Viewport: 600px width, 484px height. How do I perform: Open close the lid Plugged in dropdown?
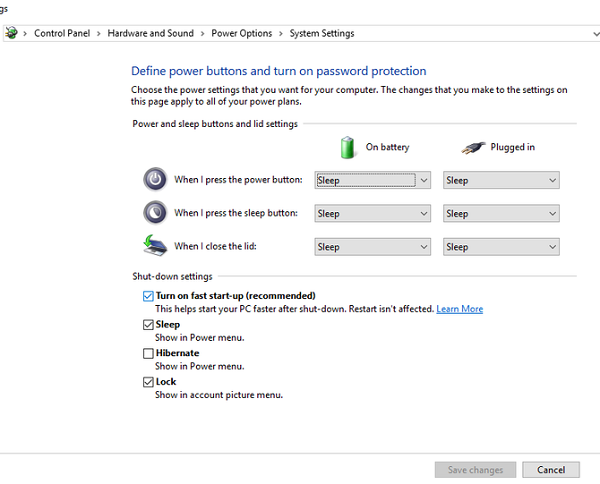500,247
